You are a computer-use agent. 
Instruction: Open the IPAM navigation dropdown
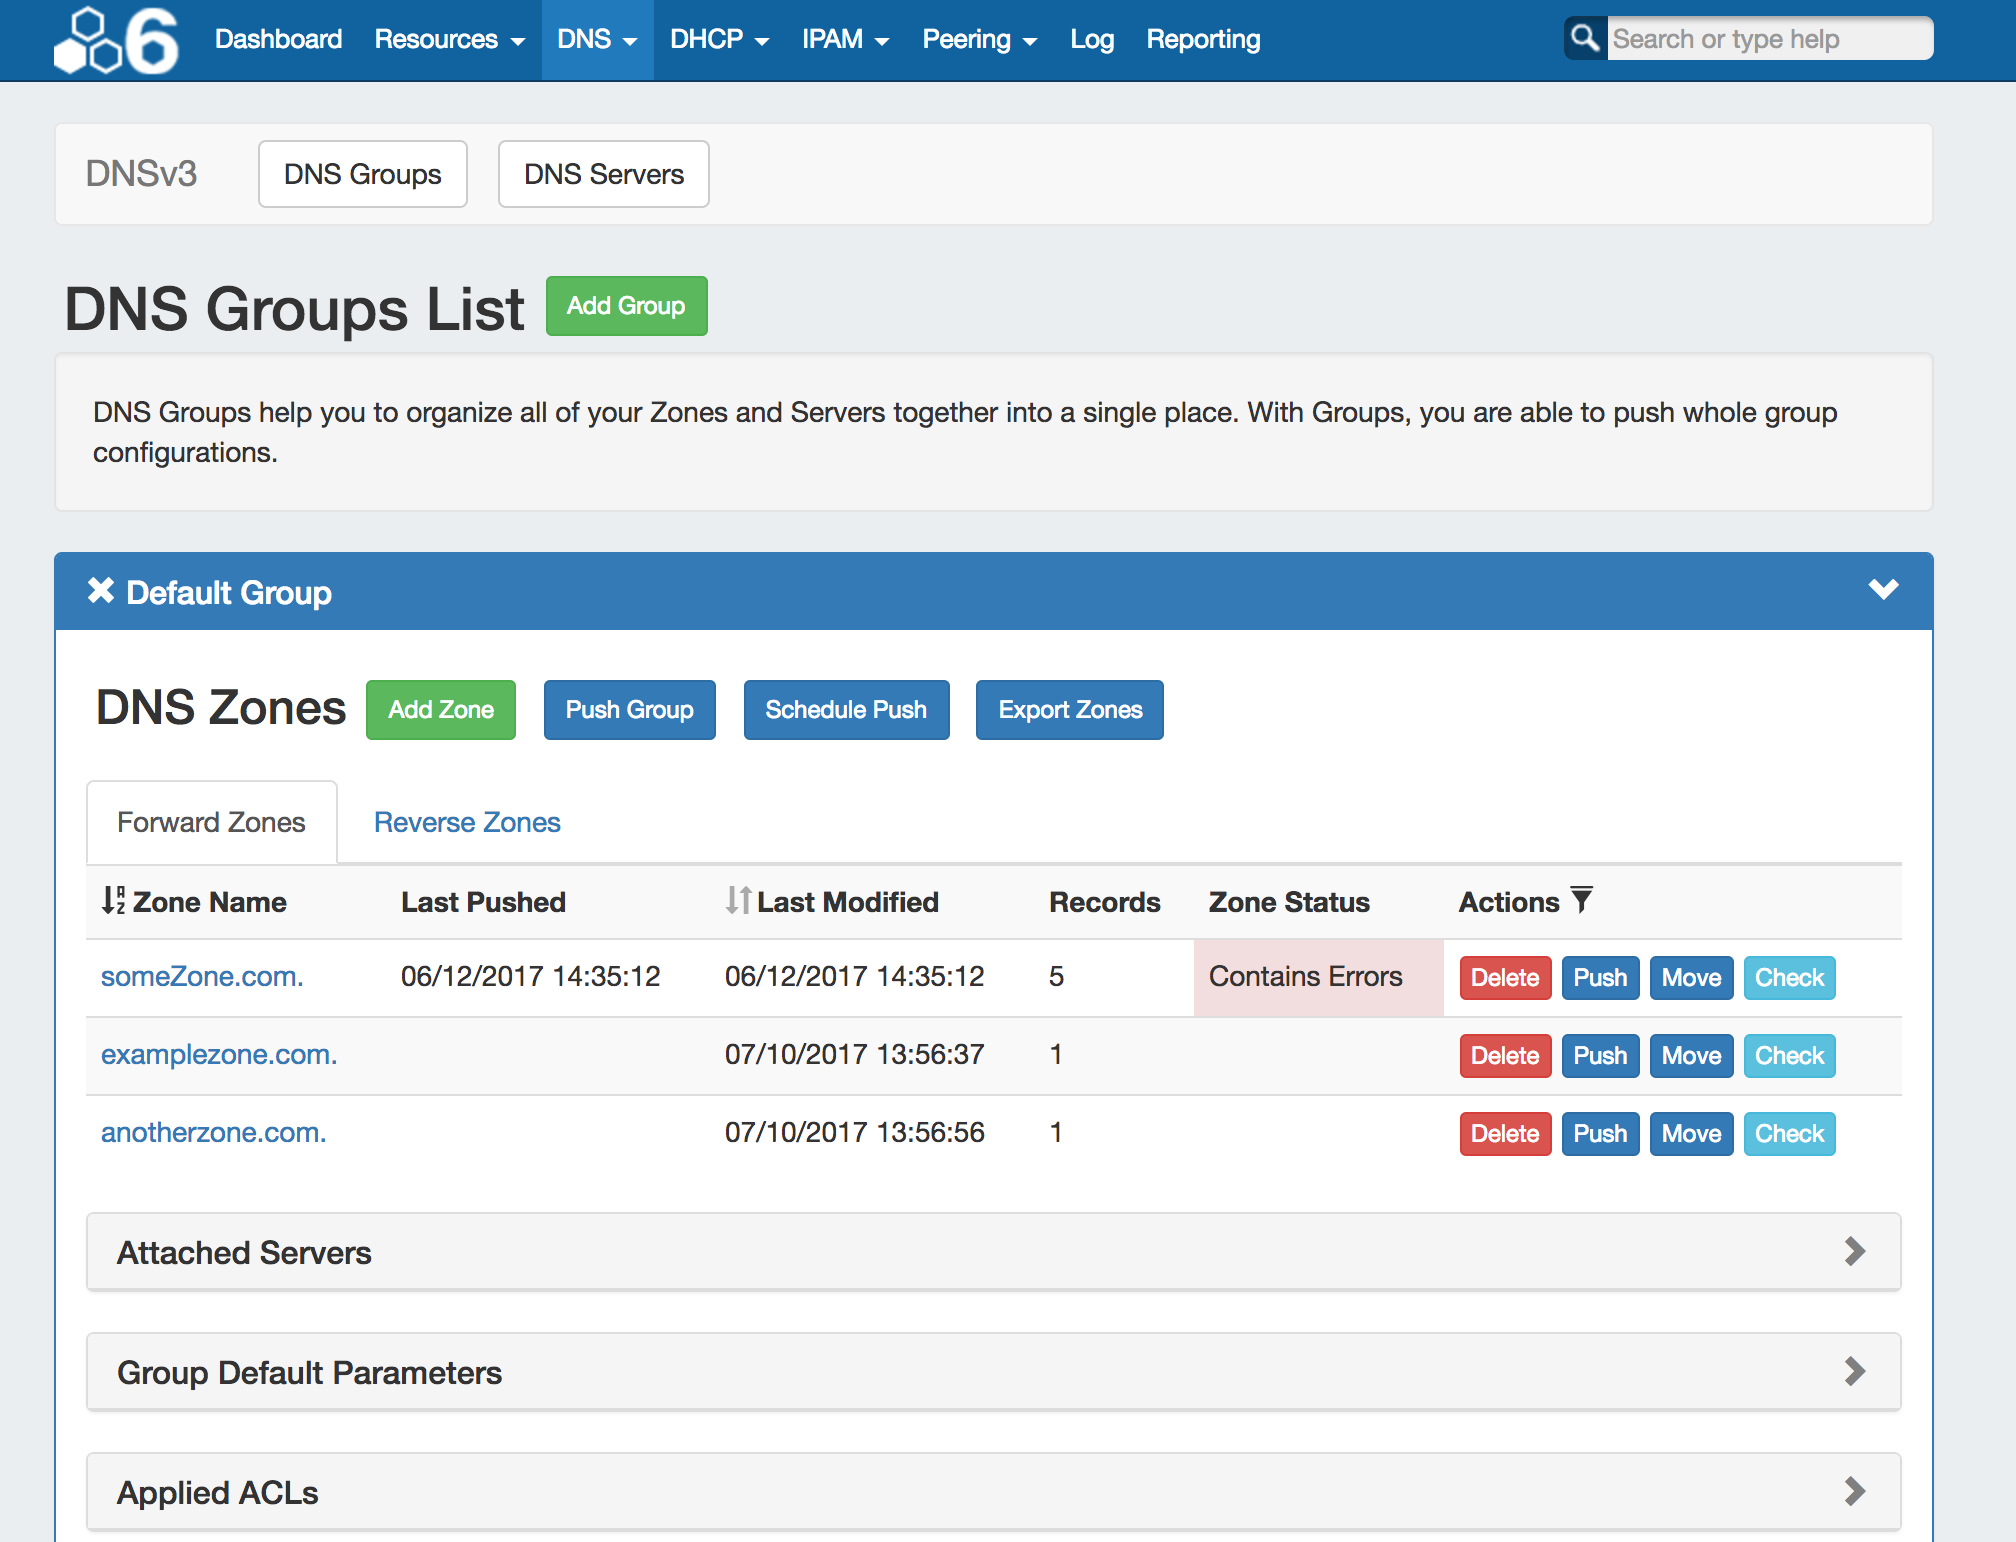[845, 39]
